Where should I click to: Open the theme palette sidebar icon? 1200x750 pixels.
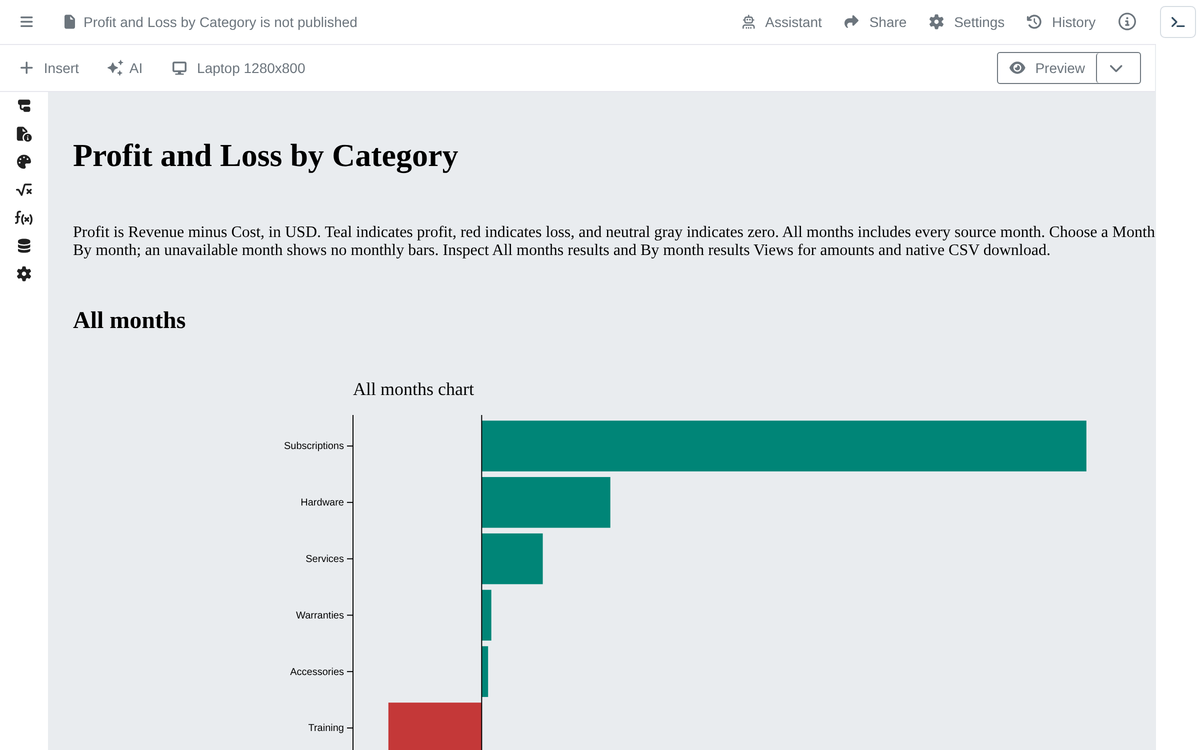point(24,162)
